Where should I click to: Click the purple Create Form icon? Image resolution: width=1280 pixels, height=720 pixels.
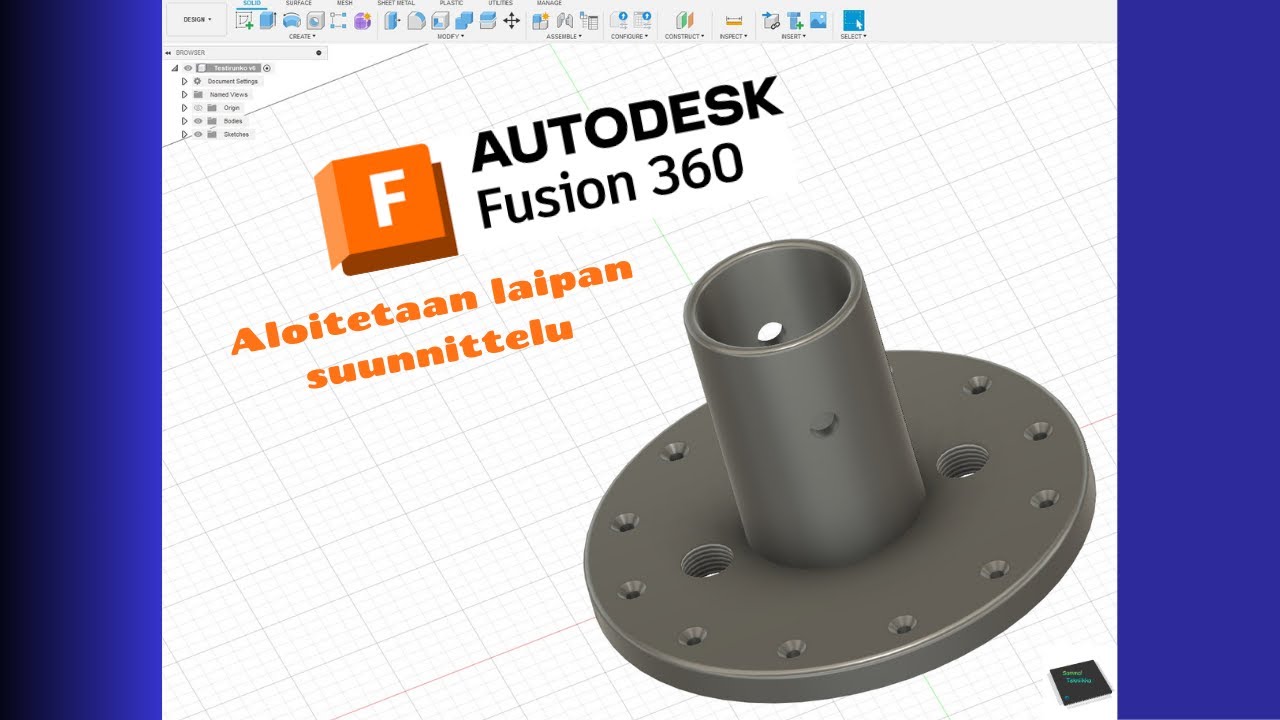[x=362, y=20]
